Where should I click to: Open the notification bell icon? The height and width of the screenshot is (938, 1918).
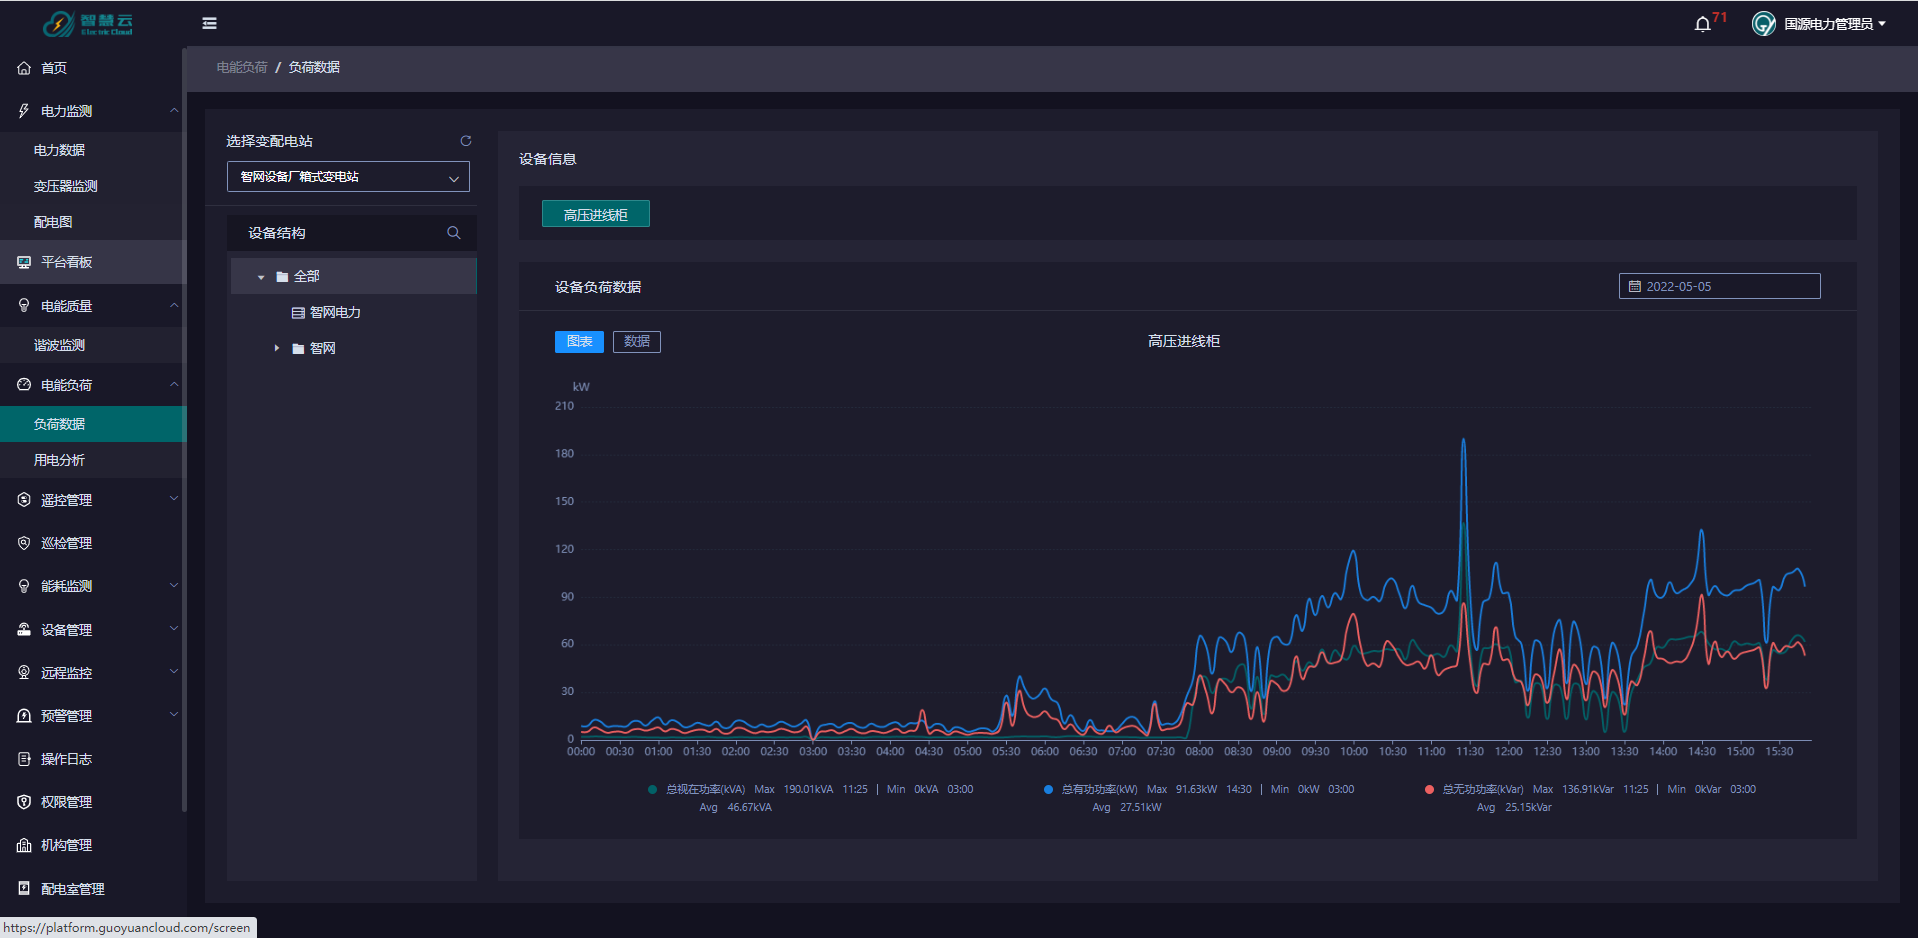point(1702,24)
